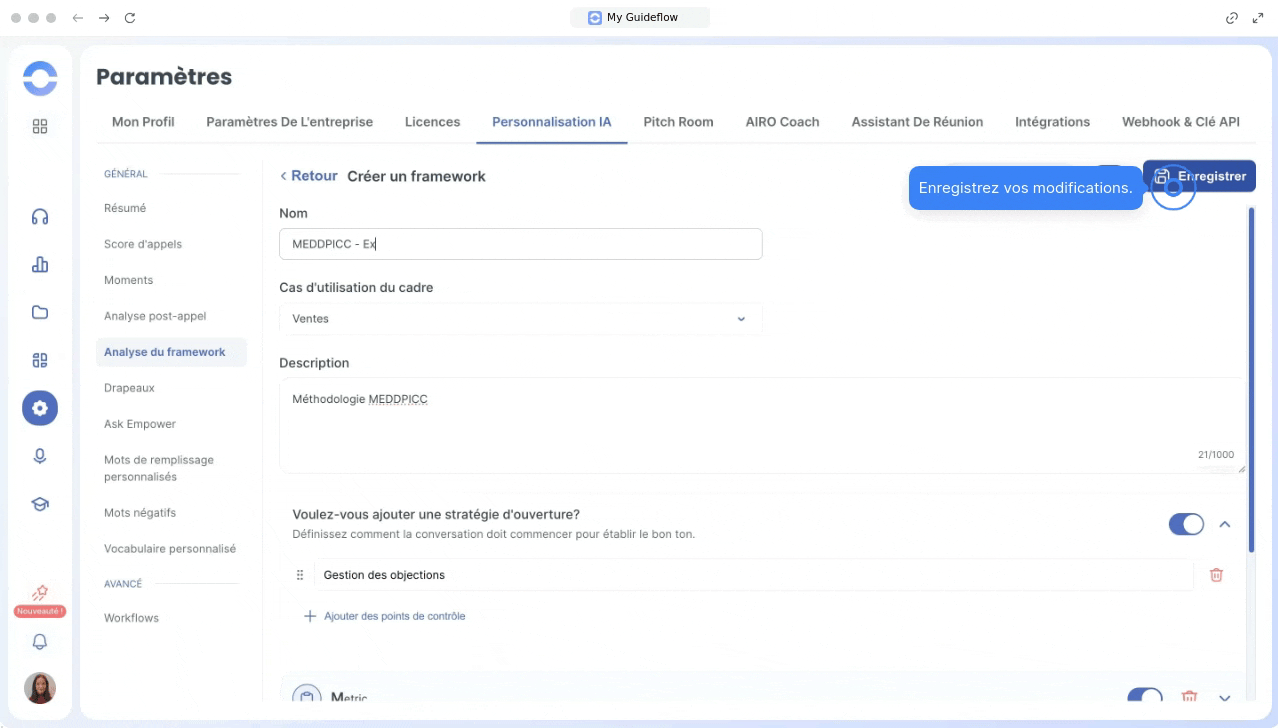Switch to the Pitch Room tab
Image resolution: width=1278 pixels, height=728 pixels.
(x=678, y=122)
